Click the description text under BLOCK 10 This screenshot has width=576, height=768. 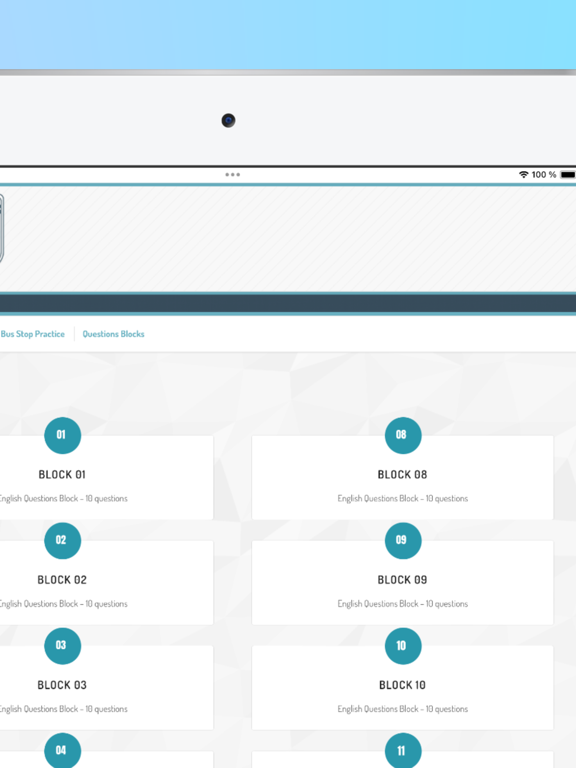point(403,709)
